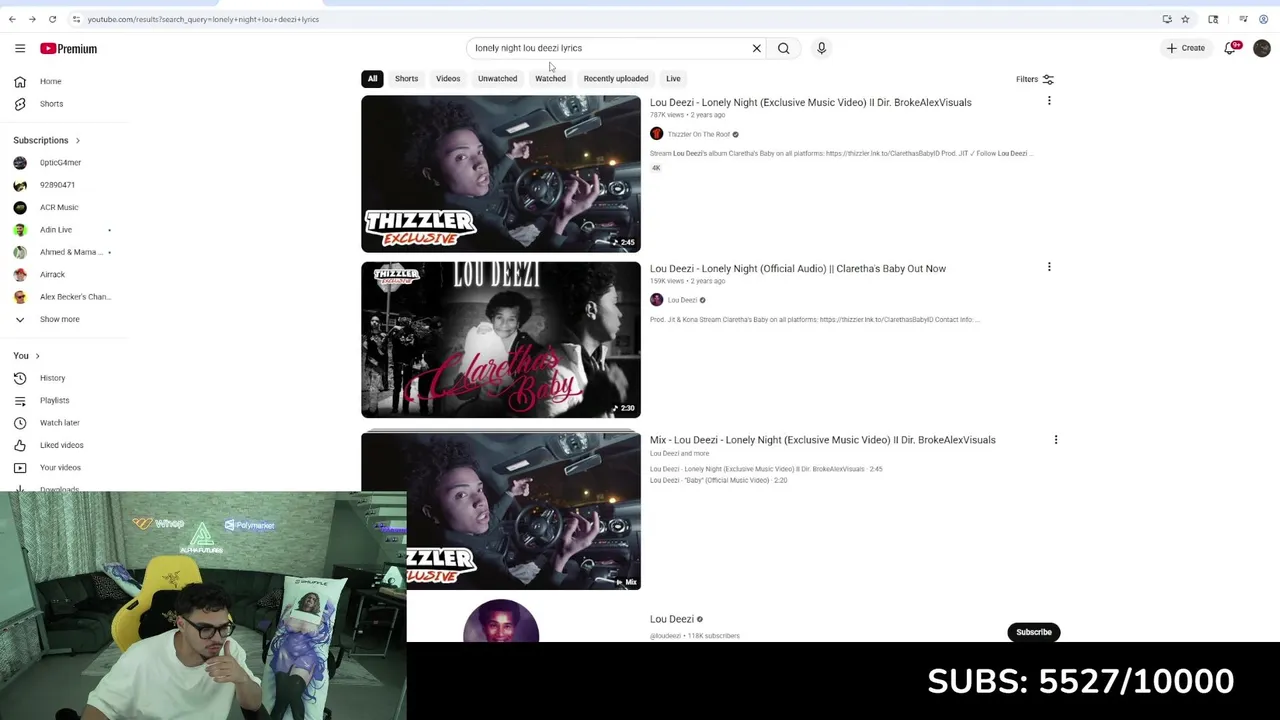Open Lou Deezi channel profile picture
The height and width of the screenshot is (720, 1280).
501,621
